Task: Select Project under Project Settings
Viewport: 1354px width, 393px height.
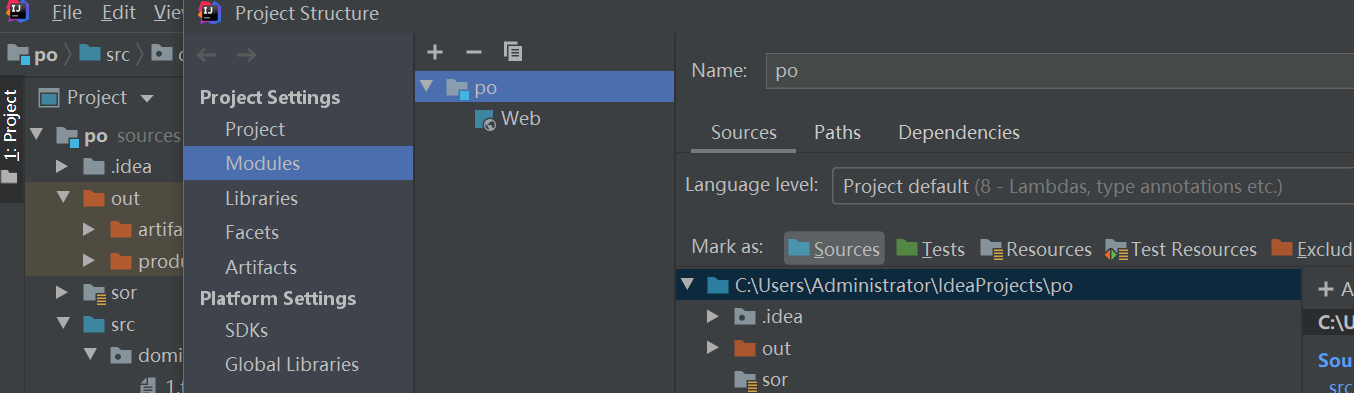Action: [x=255, y=129]
